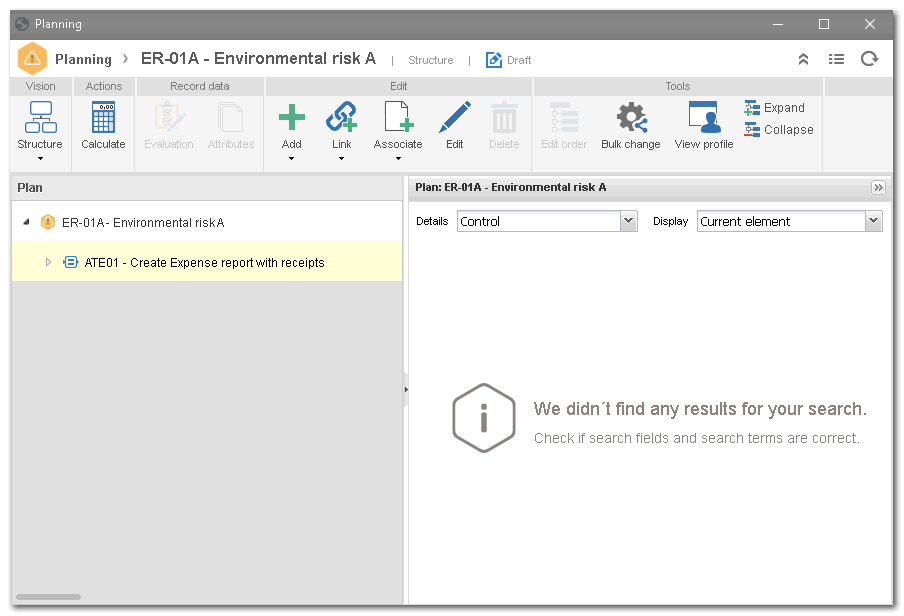Screen dimensions: 904x616
Task: Click the Record data group label
Action: click(199, 87)
